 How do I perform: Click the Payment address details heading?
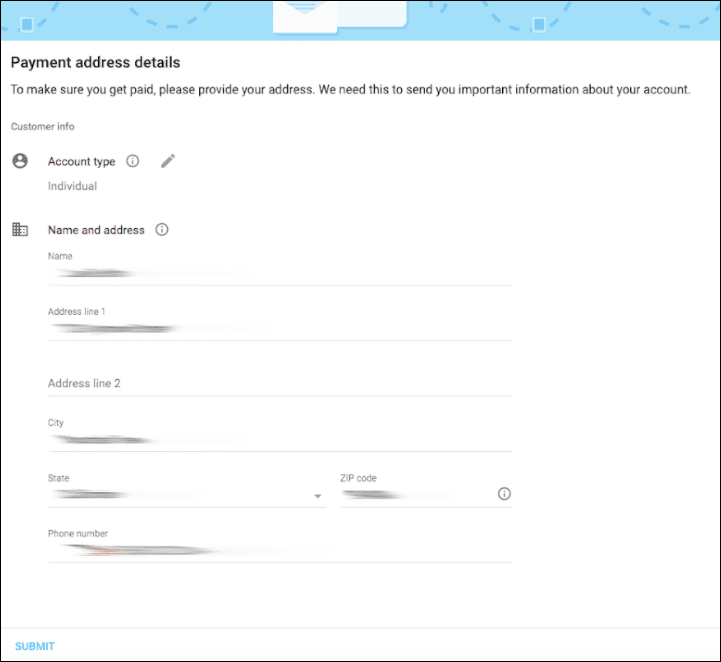pos(95,63)
